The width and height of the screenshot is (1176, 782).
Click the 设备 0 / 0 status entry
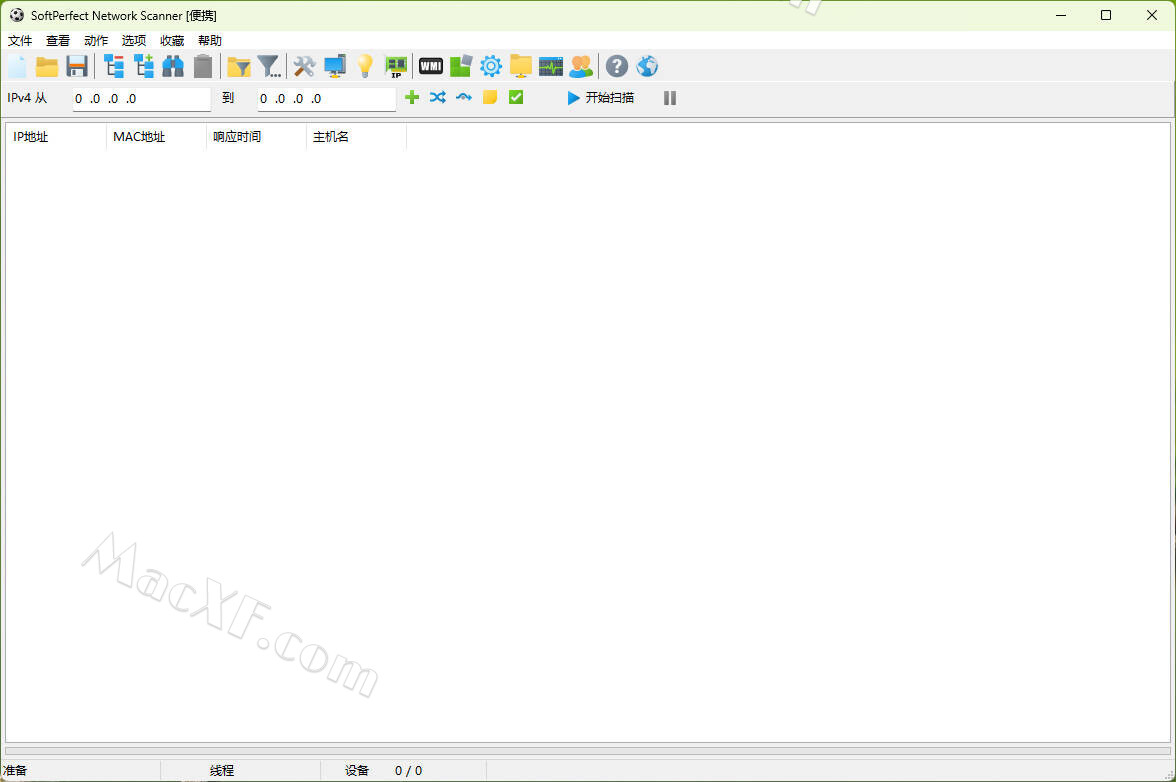point(383,771)
